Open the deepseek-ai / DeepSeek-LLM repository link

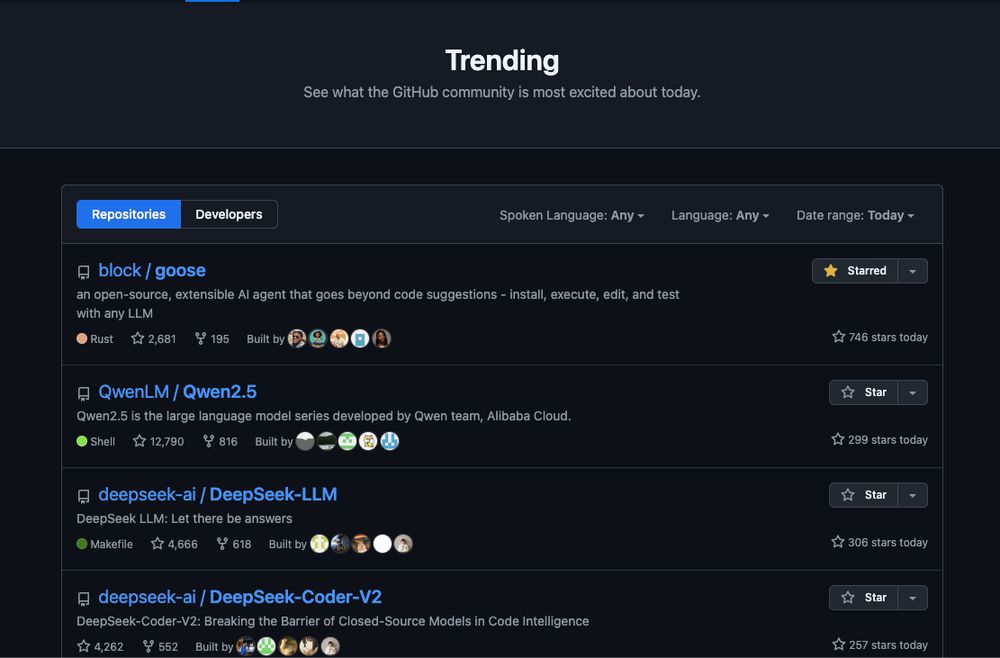click(217, 494)
